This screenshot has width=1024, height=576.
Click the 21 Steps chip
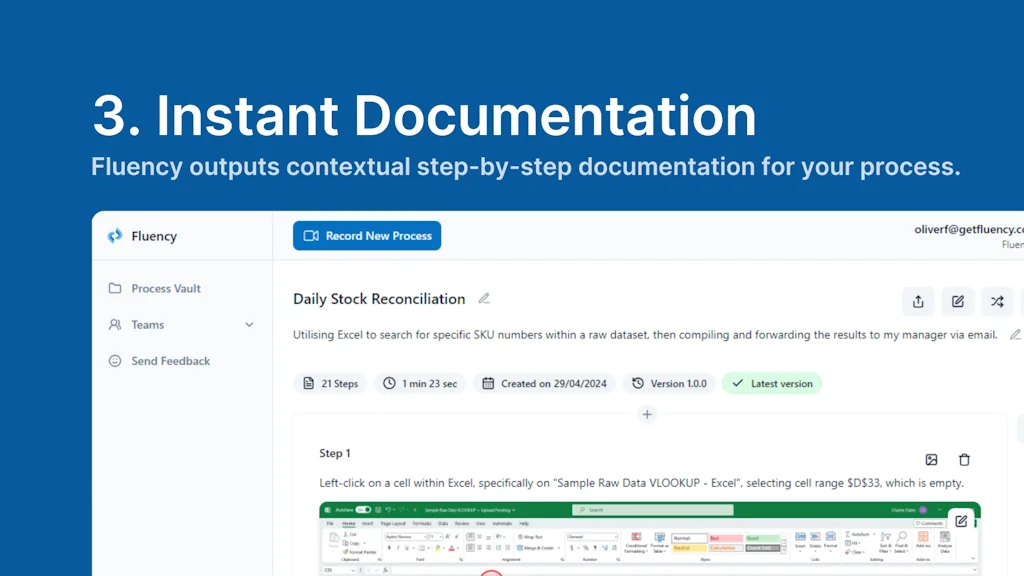coord(330,383)
